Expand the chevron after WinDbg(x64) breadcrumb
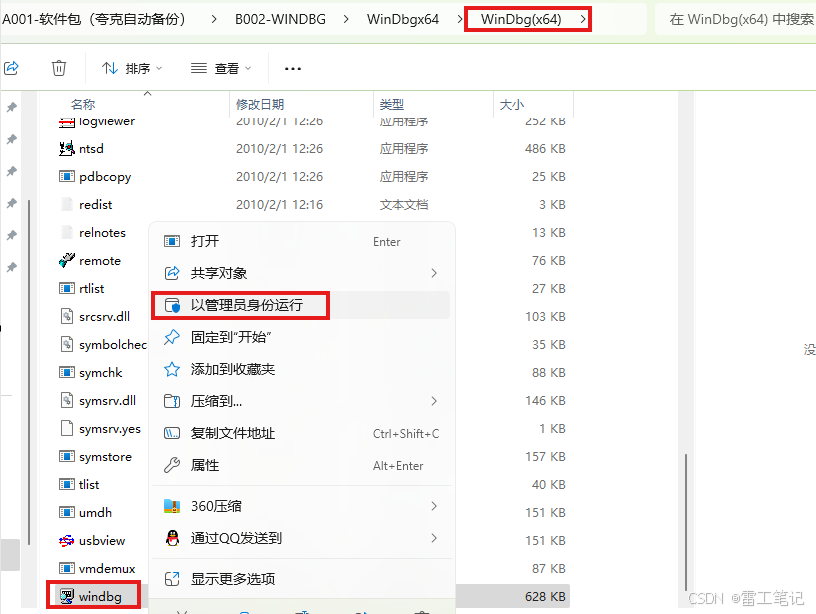This screenshot has width=816, height=614. click(583, 20)
